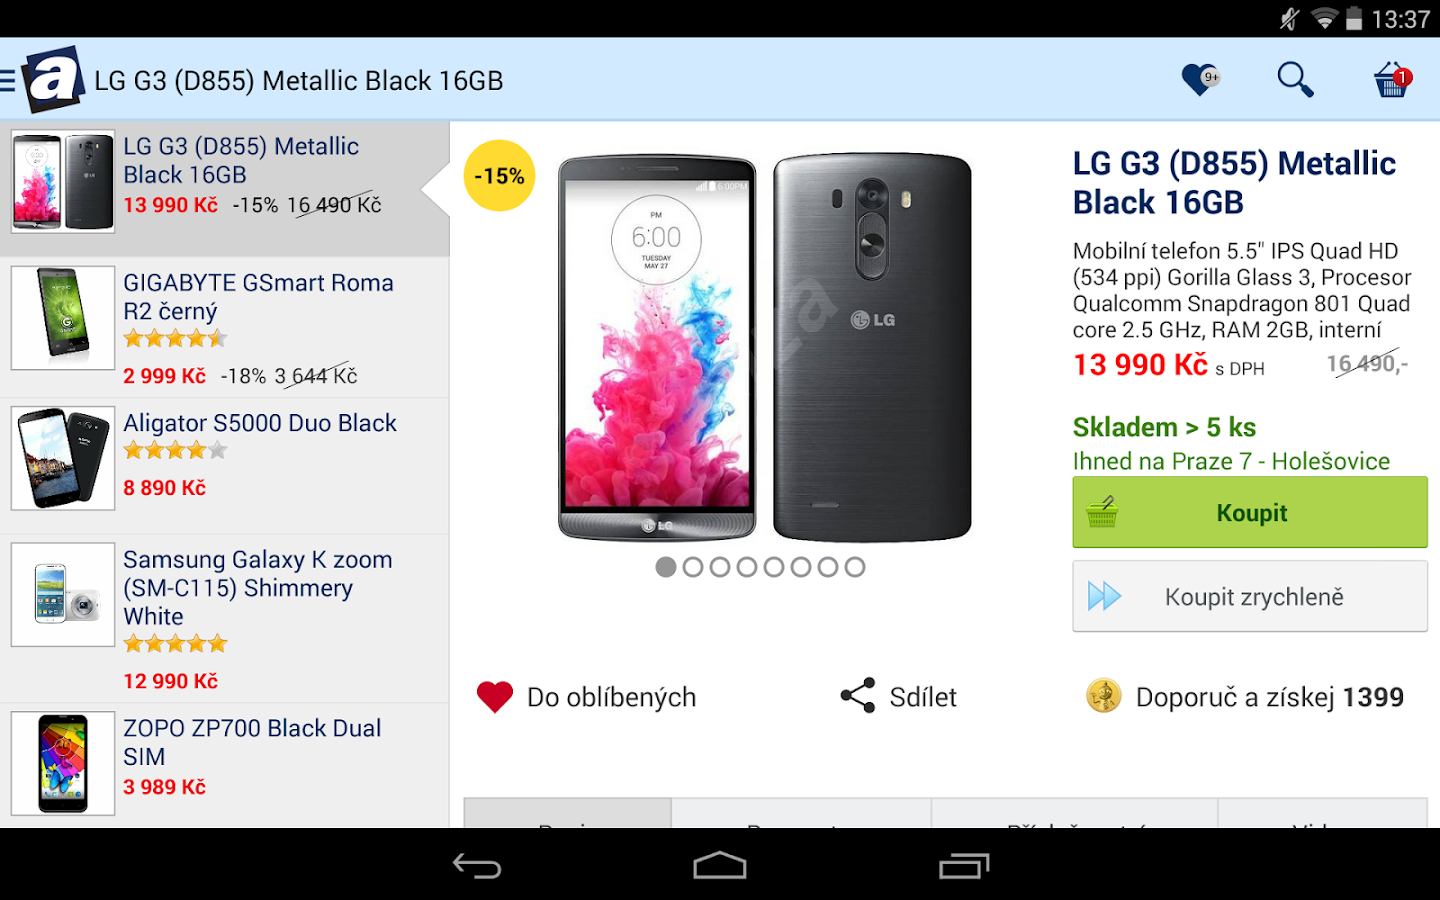Buy the phone with Koupit button

point(1250,512)
